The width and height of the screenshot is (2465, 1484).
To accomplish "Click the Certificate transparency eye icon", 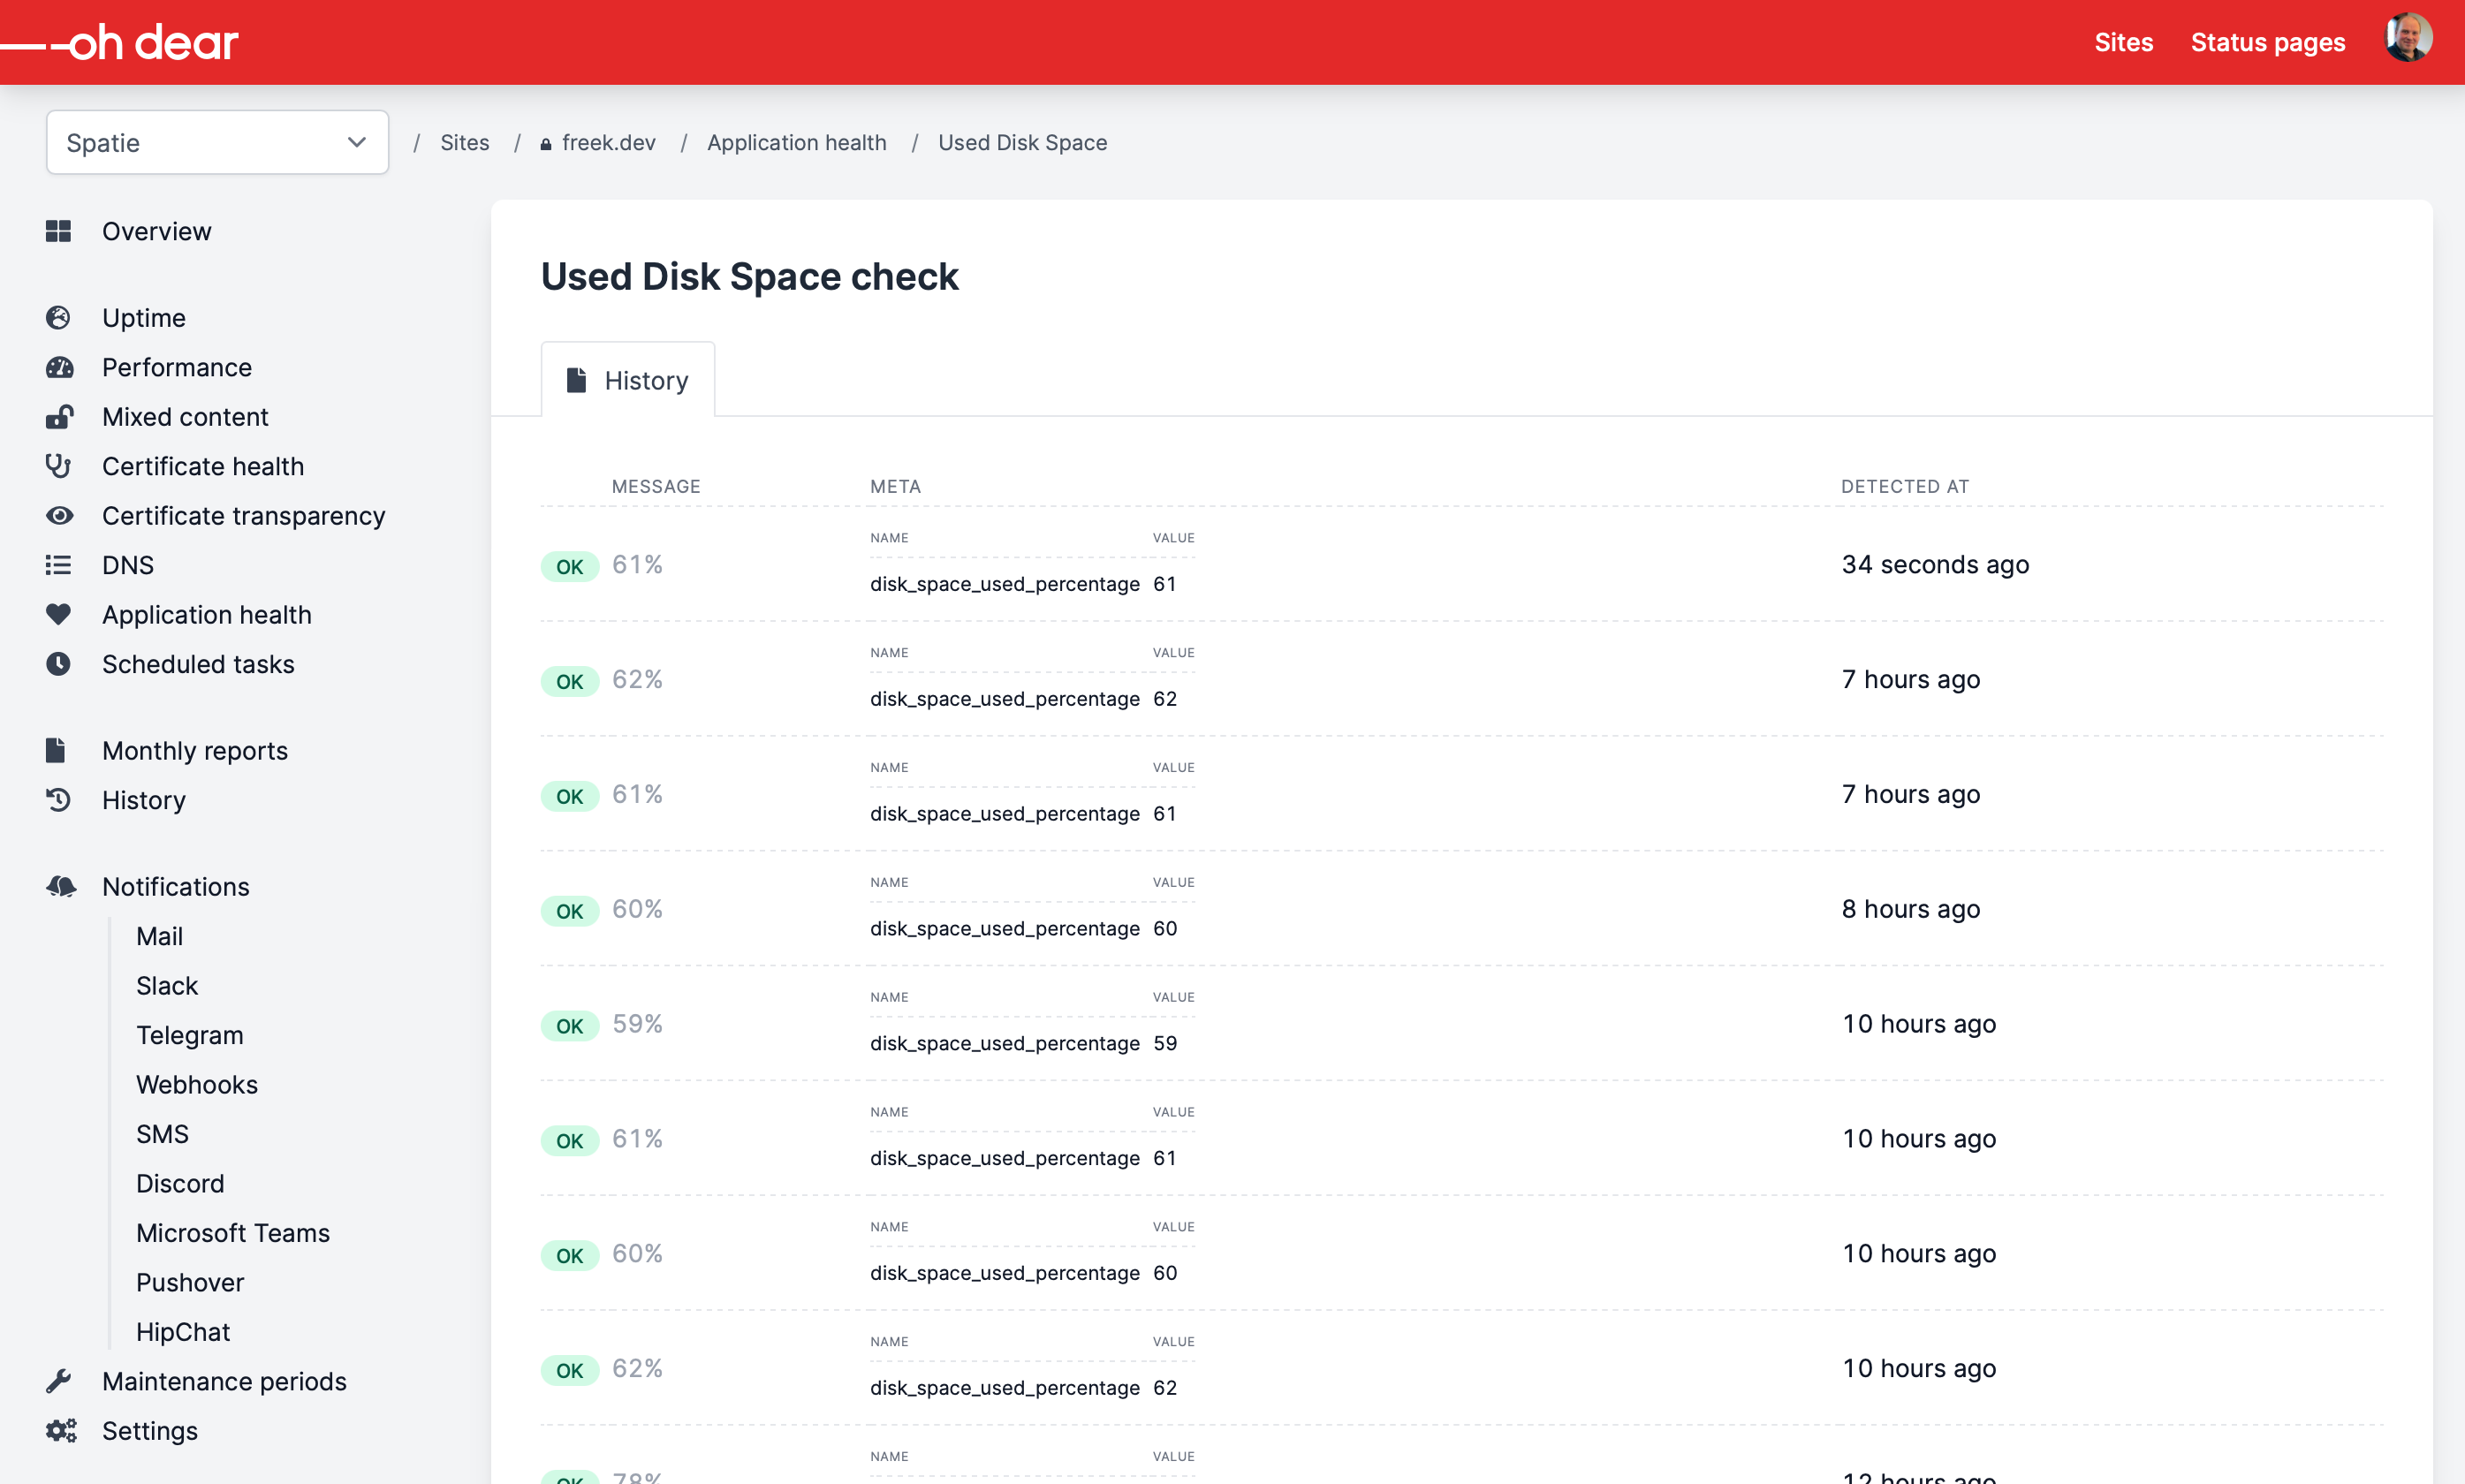I will (x=59, y=515).
